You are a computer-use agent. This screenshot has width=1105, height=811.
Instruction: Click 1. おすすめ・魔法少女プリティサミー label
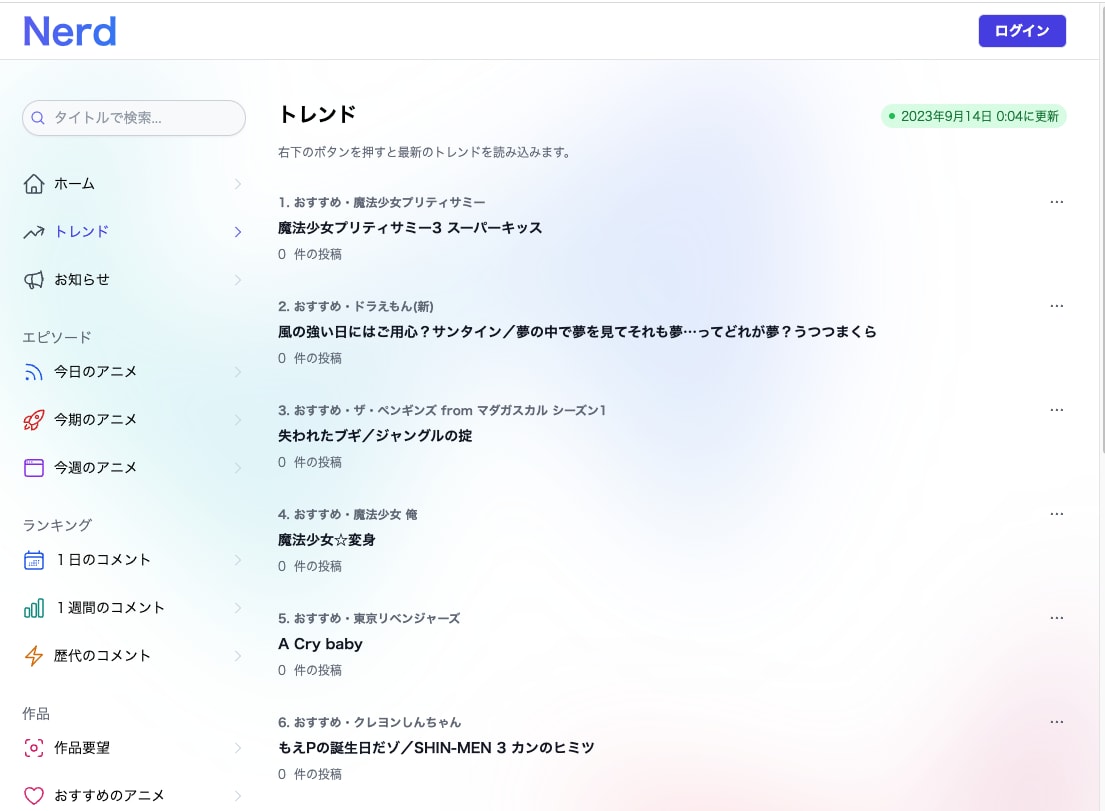pyautogui.click(x=381, y=202)
